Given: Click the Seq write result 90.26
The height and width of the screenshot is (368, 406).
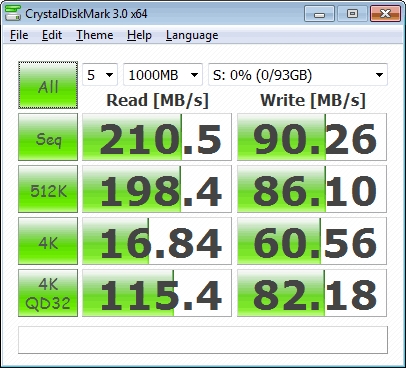Looking at the screenshot, I should tap(312, 137).
